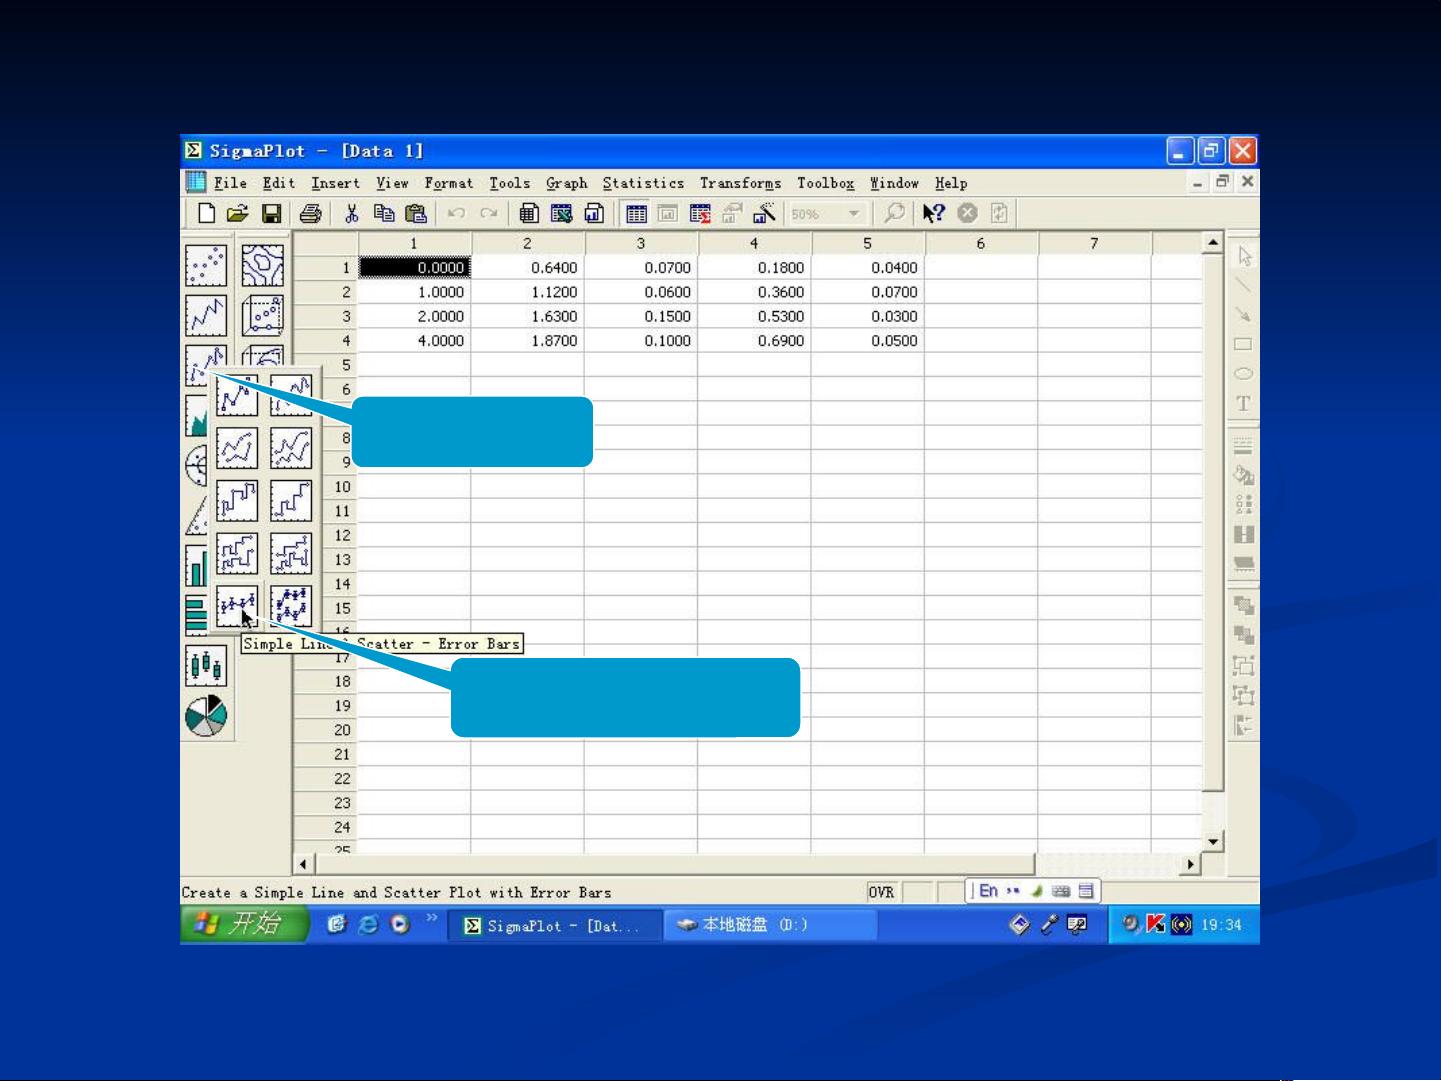Select the 3D Scatter graph type icon
The width and height of the screenshot is (1441, 1081).
tap(260, 314)
